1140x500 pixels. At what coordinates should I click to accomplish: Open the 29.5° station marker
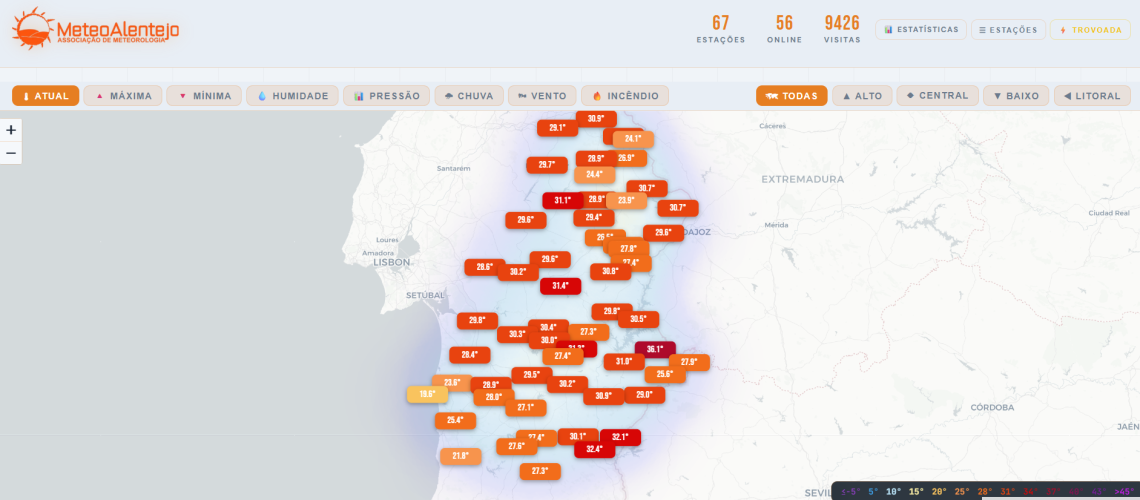[531, 375]
